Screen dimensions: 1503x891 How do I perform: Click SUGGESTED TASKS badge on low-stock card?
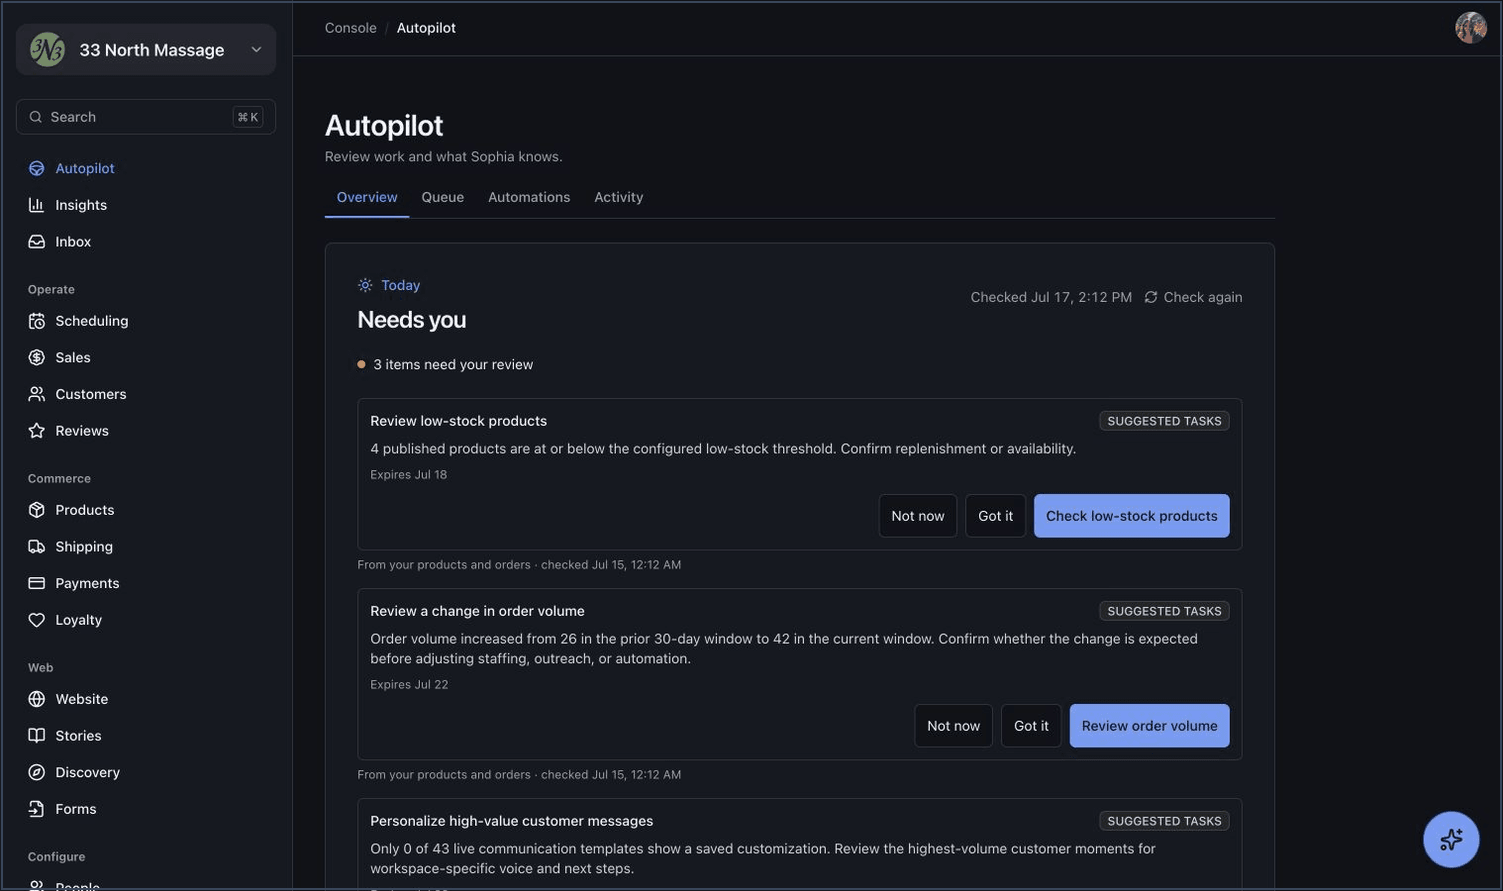pos(1164,421)
